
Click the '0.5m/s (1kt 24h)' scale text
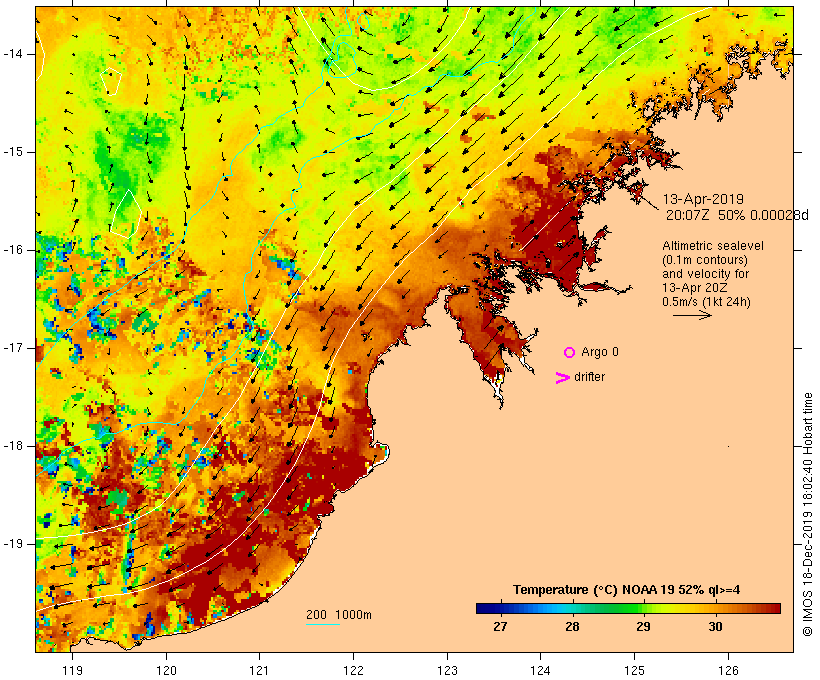click(x=706, y=302)
